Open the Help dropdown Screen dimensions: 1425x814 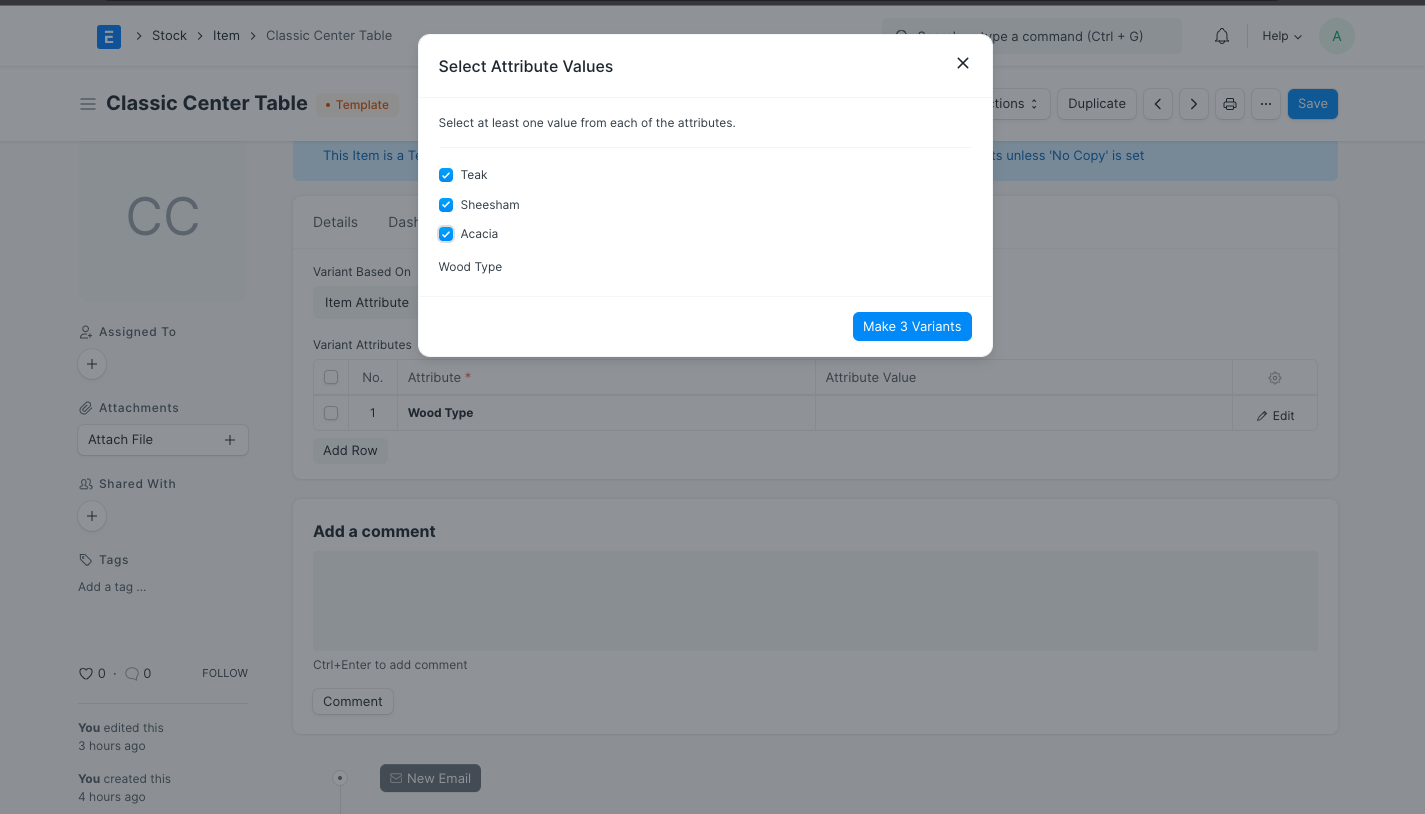(1281, 35)
